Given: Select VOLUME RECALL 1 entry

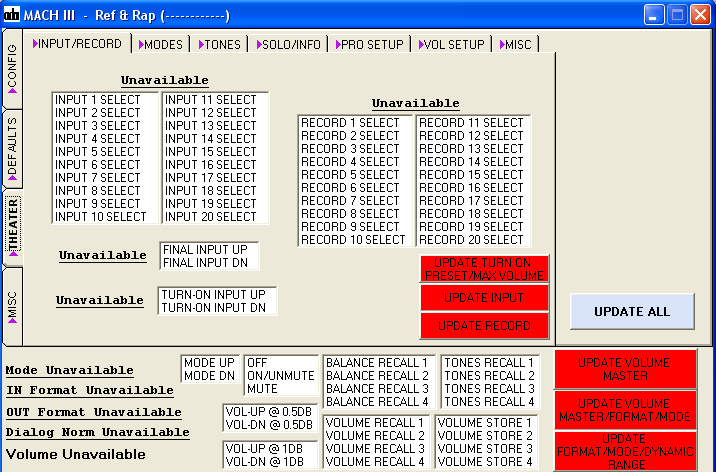Looking at the screenshot, I should [375, 422].
